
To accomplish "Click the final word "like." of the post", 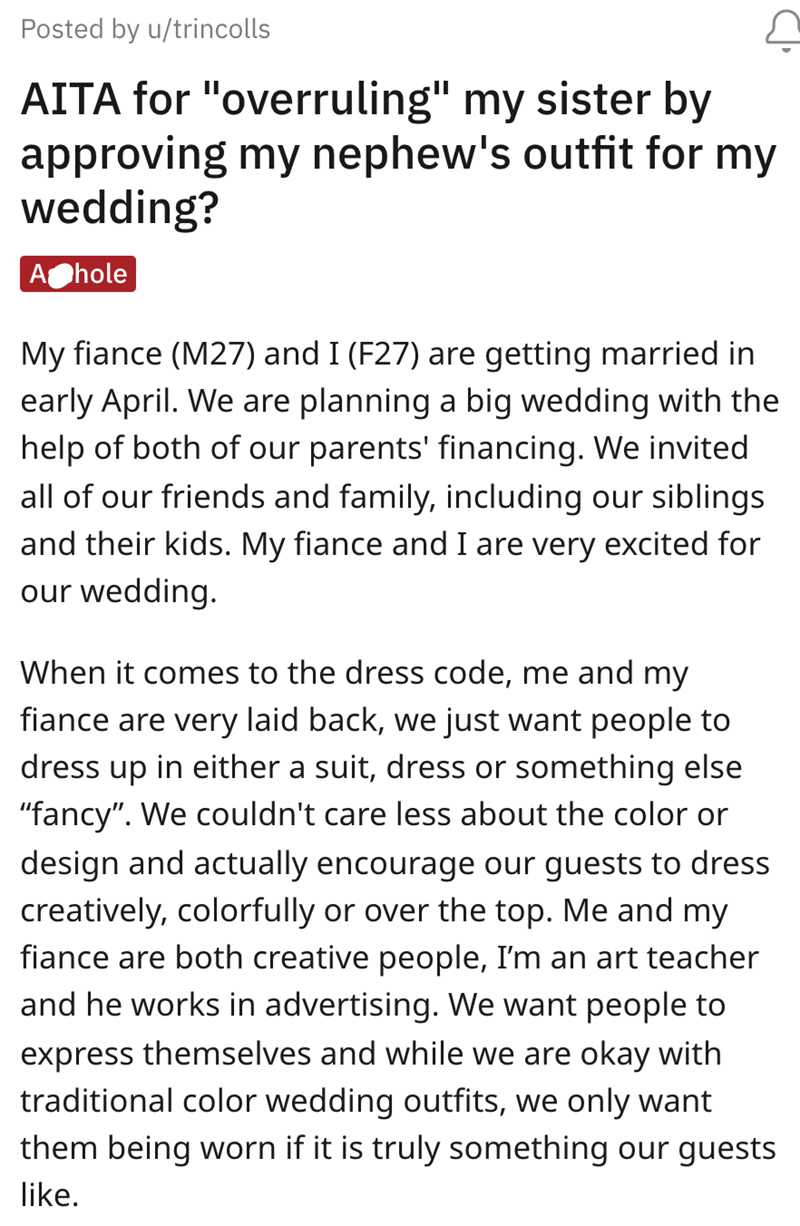I will coord(48,1196).
